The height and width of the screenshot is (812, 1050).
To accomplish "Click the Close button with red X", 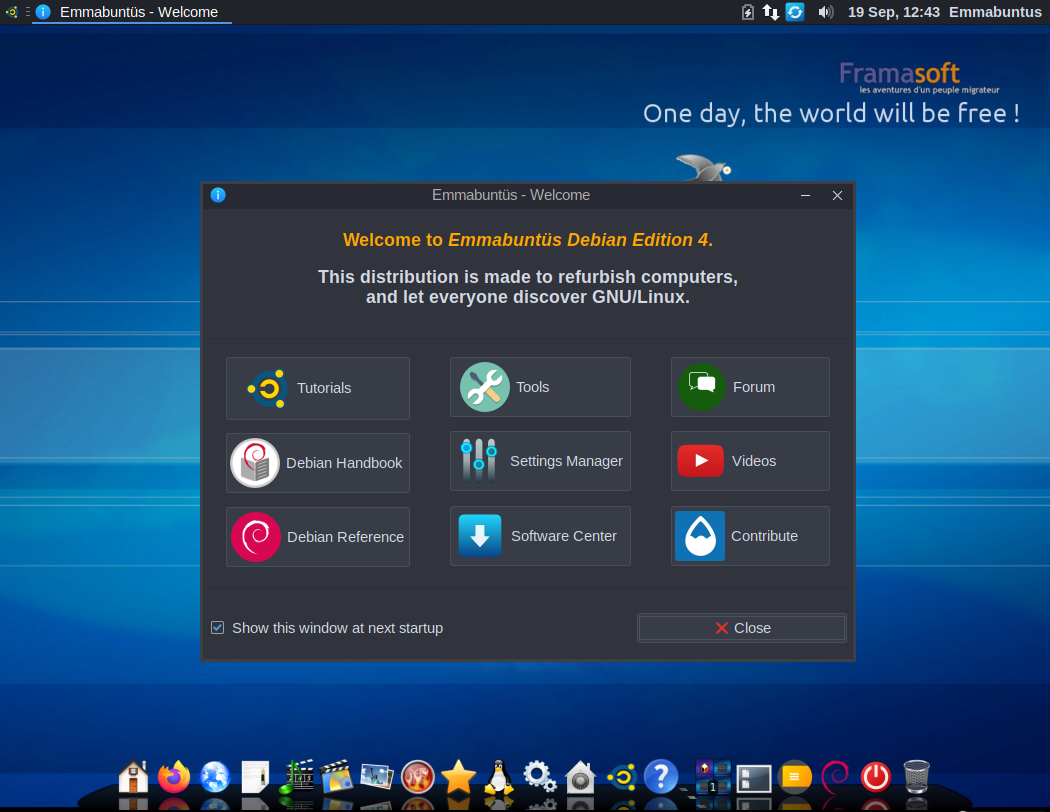I will (741, 628).
